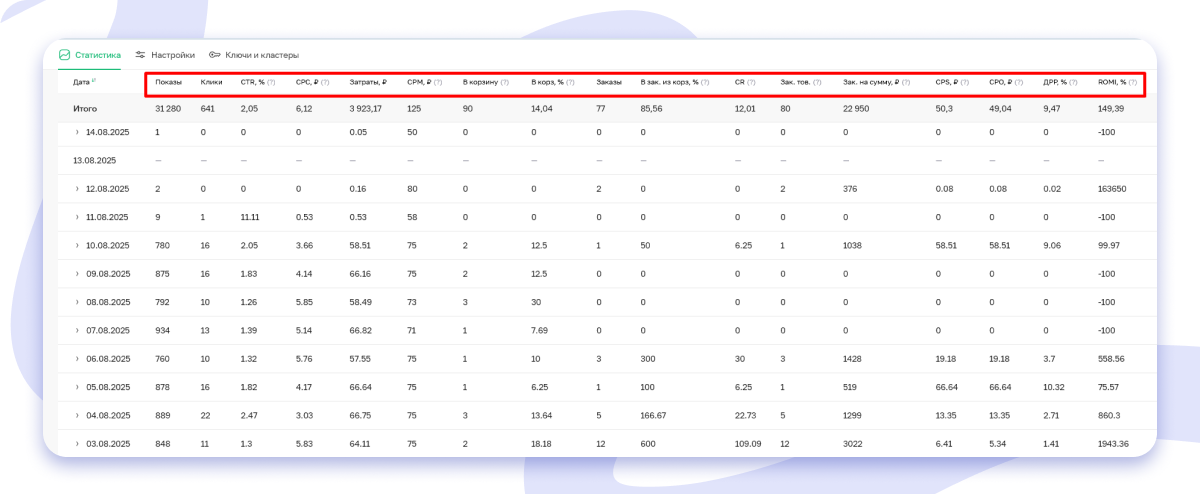Screen dimensions: 1200x494
Task: Click the question icon beside ROMI, %
Action: pyautogui.click(x=1133, y=82)
